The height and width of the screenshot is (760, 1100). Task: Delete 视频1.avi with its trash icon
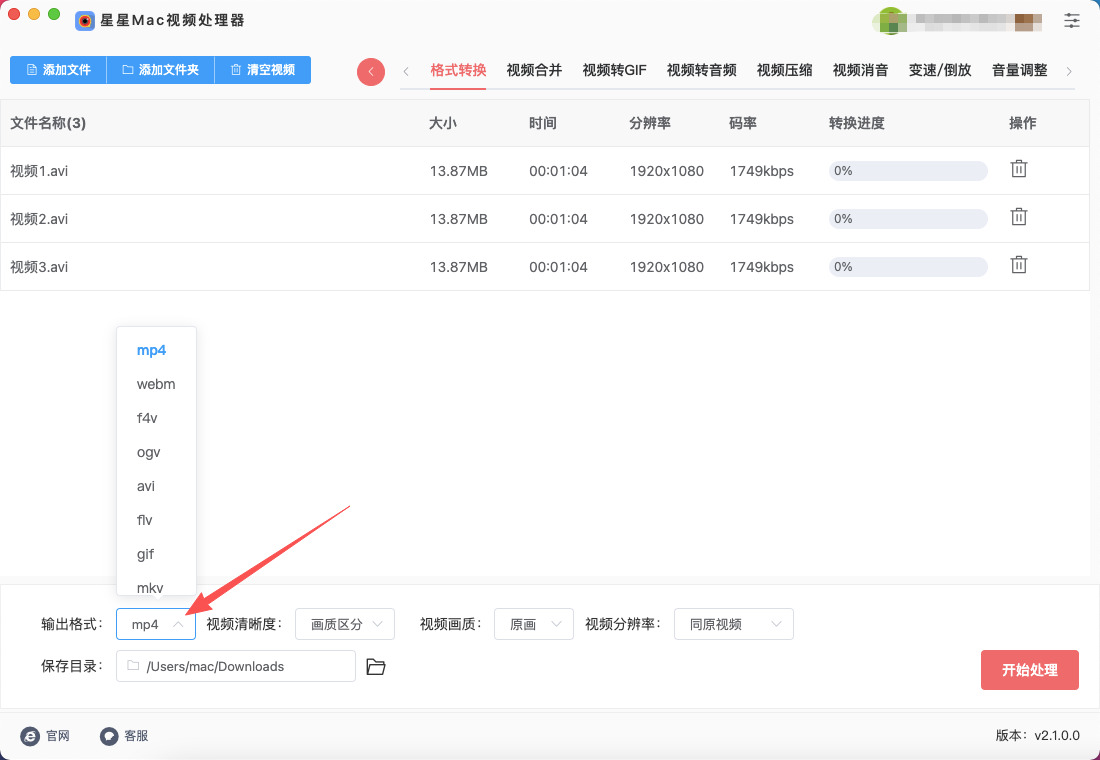1018,169
